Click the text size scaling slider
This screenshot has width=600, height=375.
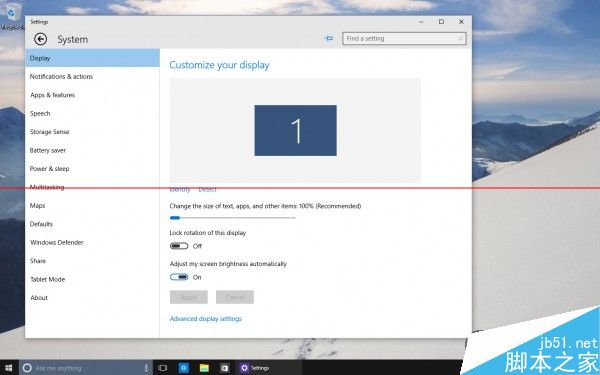[233, 218]
